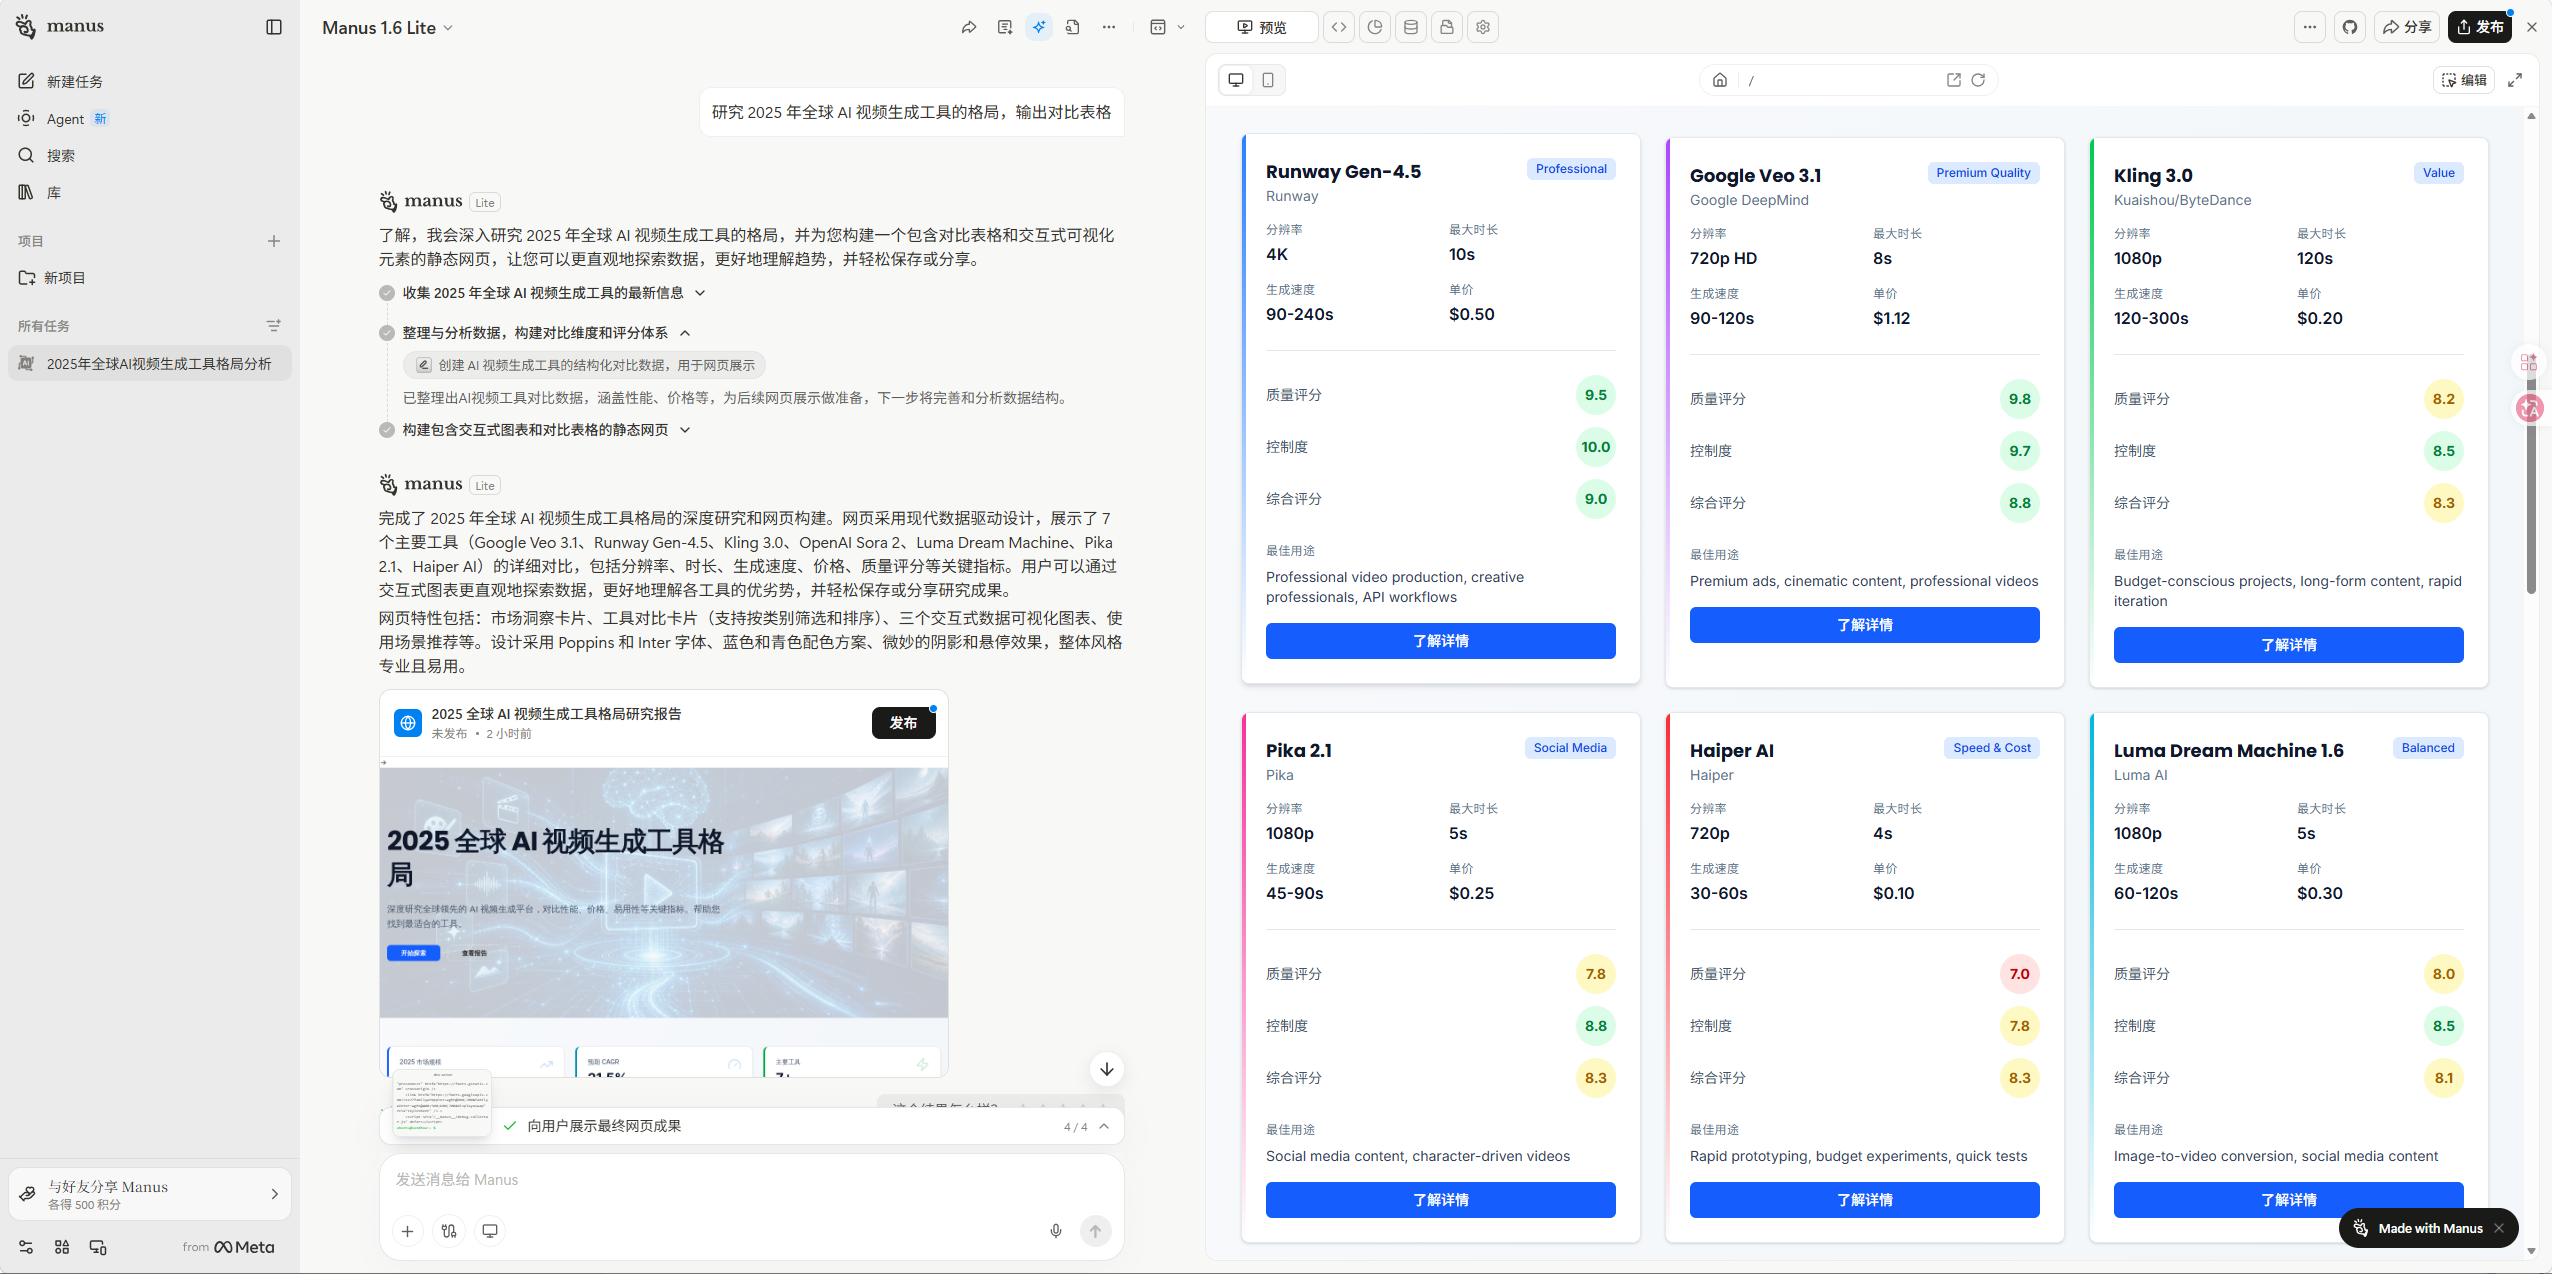Open the apps grid icon in sidebar footer
Viewport: 2552px width, 1274px height.
click(x=62, y=1247)
